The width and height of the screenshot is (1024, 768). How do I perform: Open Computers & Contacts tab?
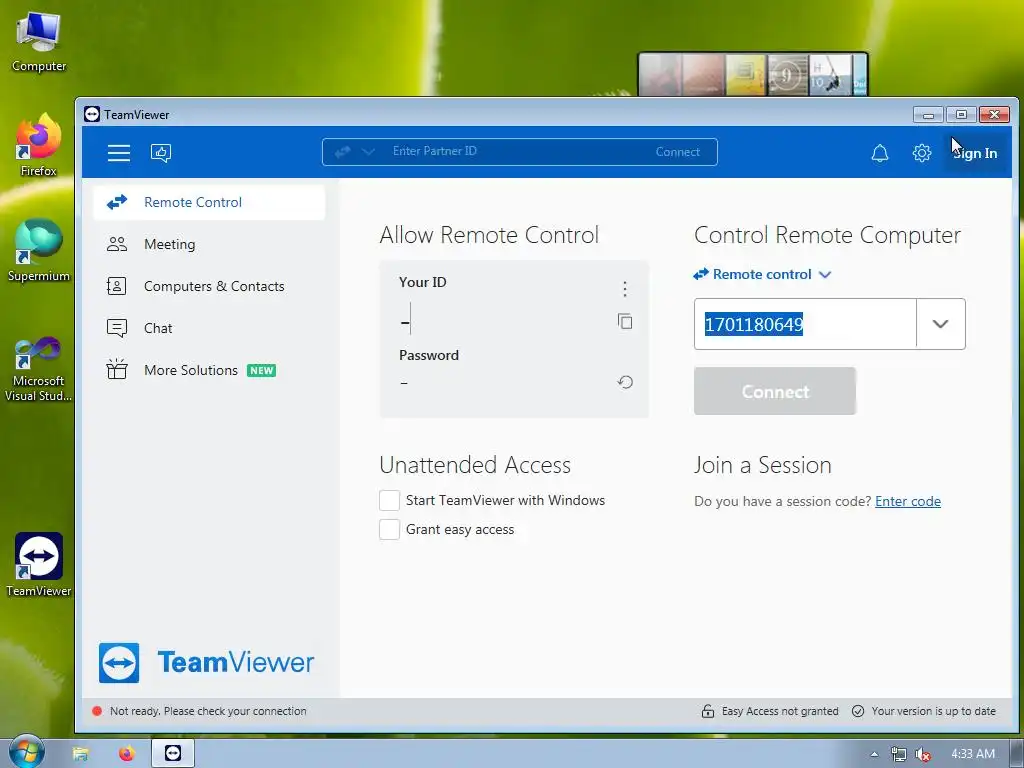coord(209,286)
